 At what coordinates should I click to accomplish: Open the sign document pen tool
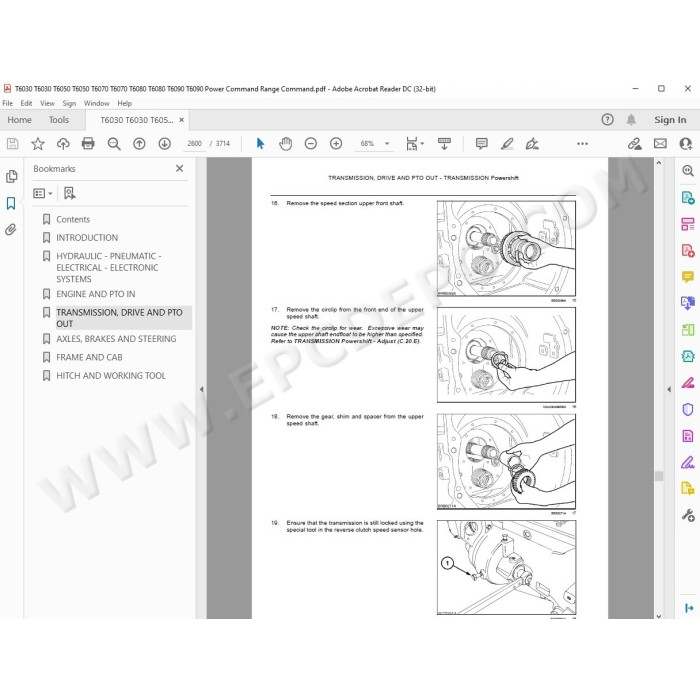click(532, 144)
